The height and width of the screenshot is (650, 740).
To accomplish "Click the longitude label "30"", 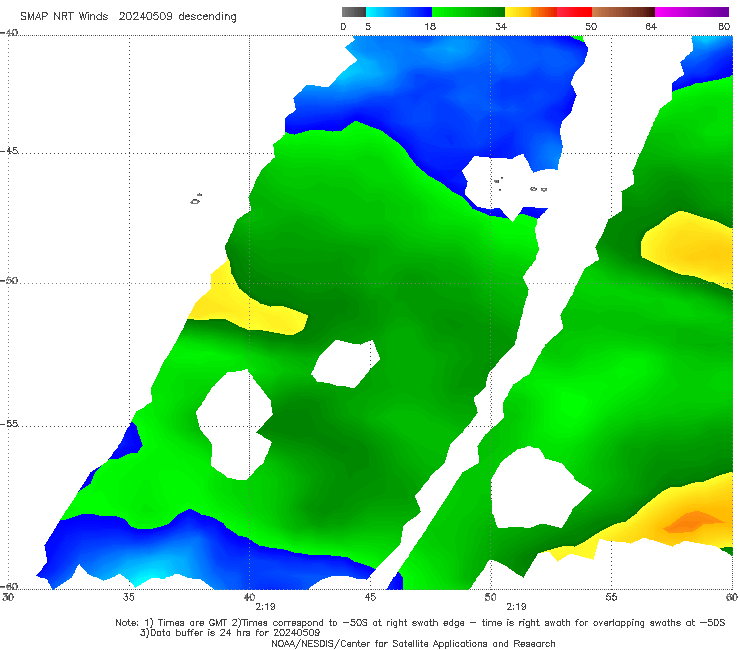I will (8, 597).
